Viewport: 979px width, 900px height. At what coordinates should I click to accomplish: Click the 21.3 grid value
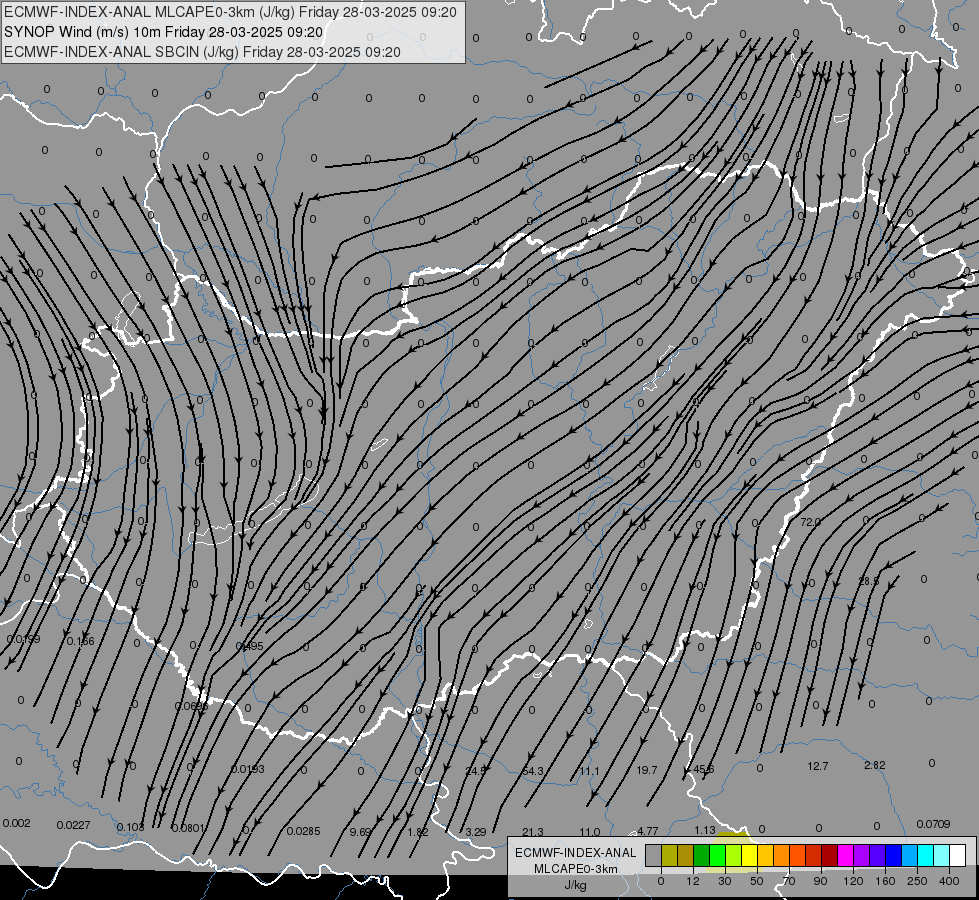(533, 832)
